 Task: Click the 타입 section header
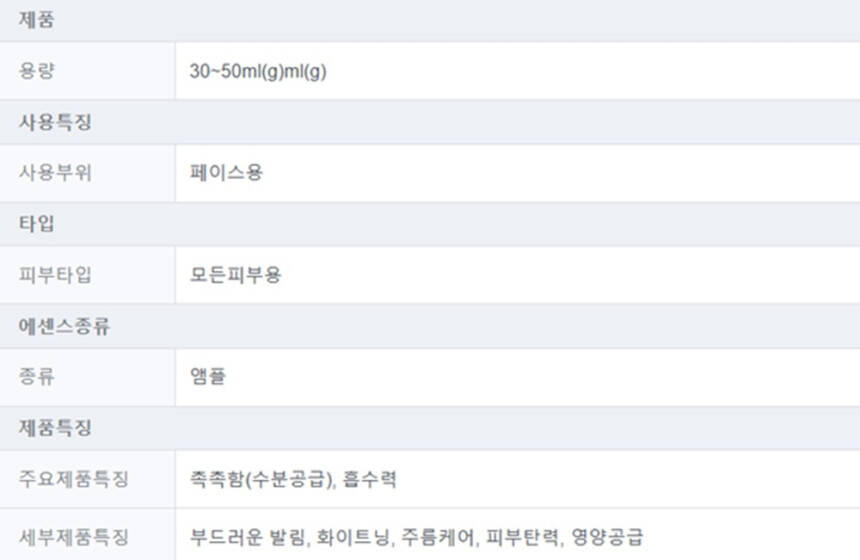[x=37, y=224]
